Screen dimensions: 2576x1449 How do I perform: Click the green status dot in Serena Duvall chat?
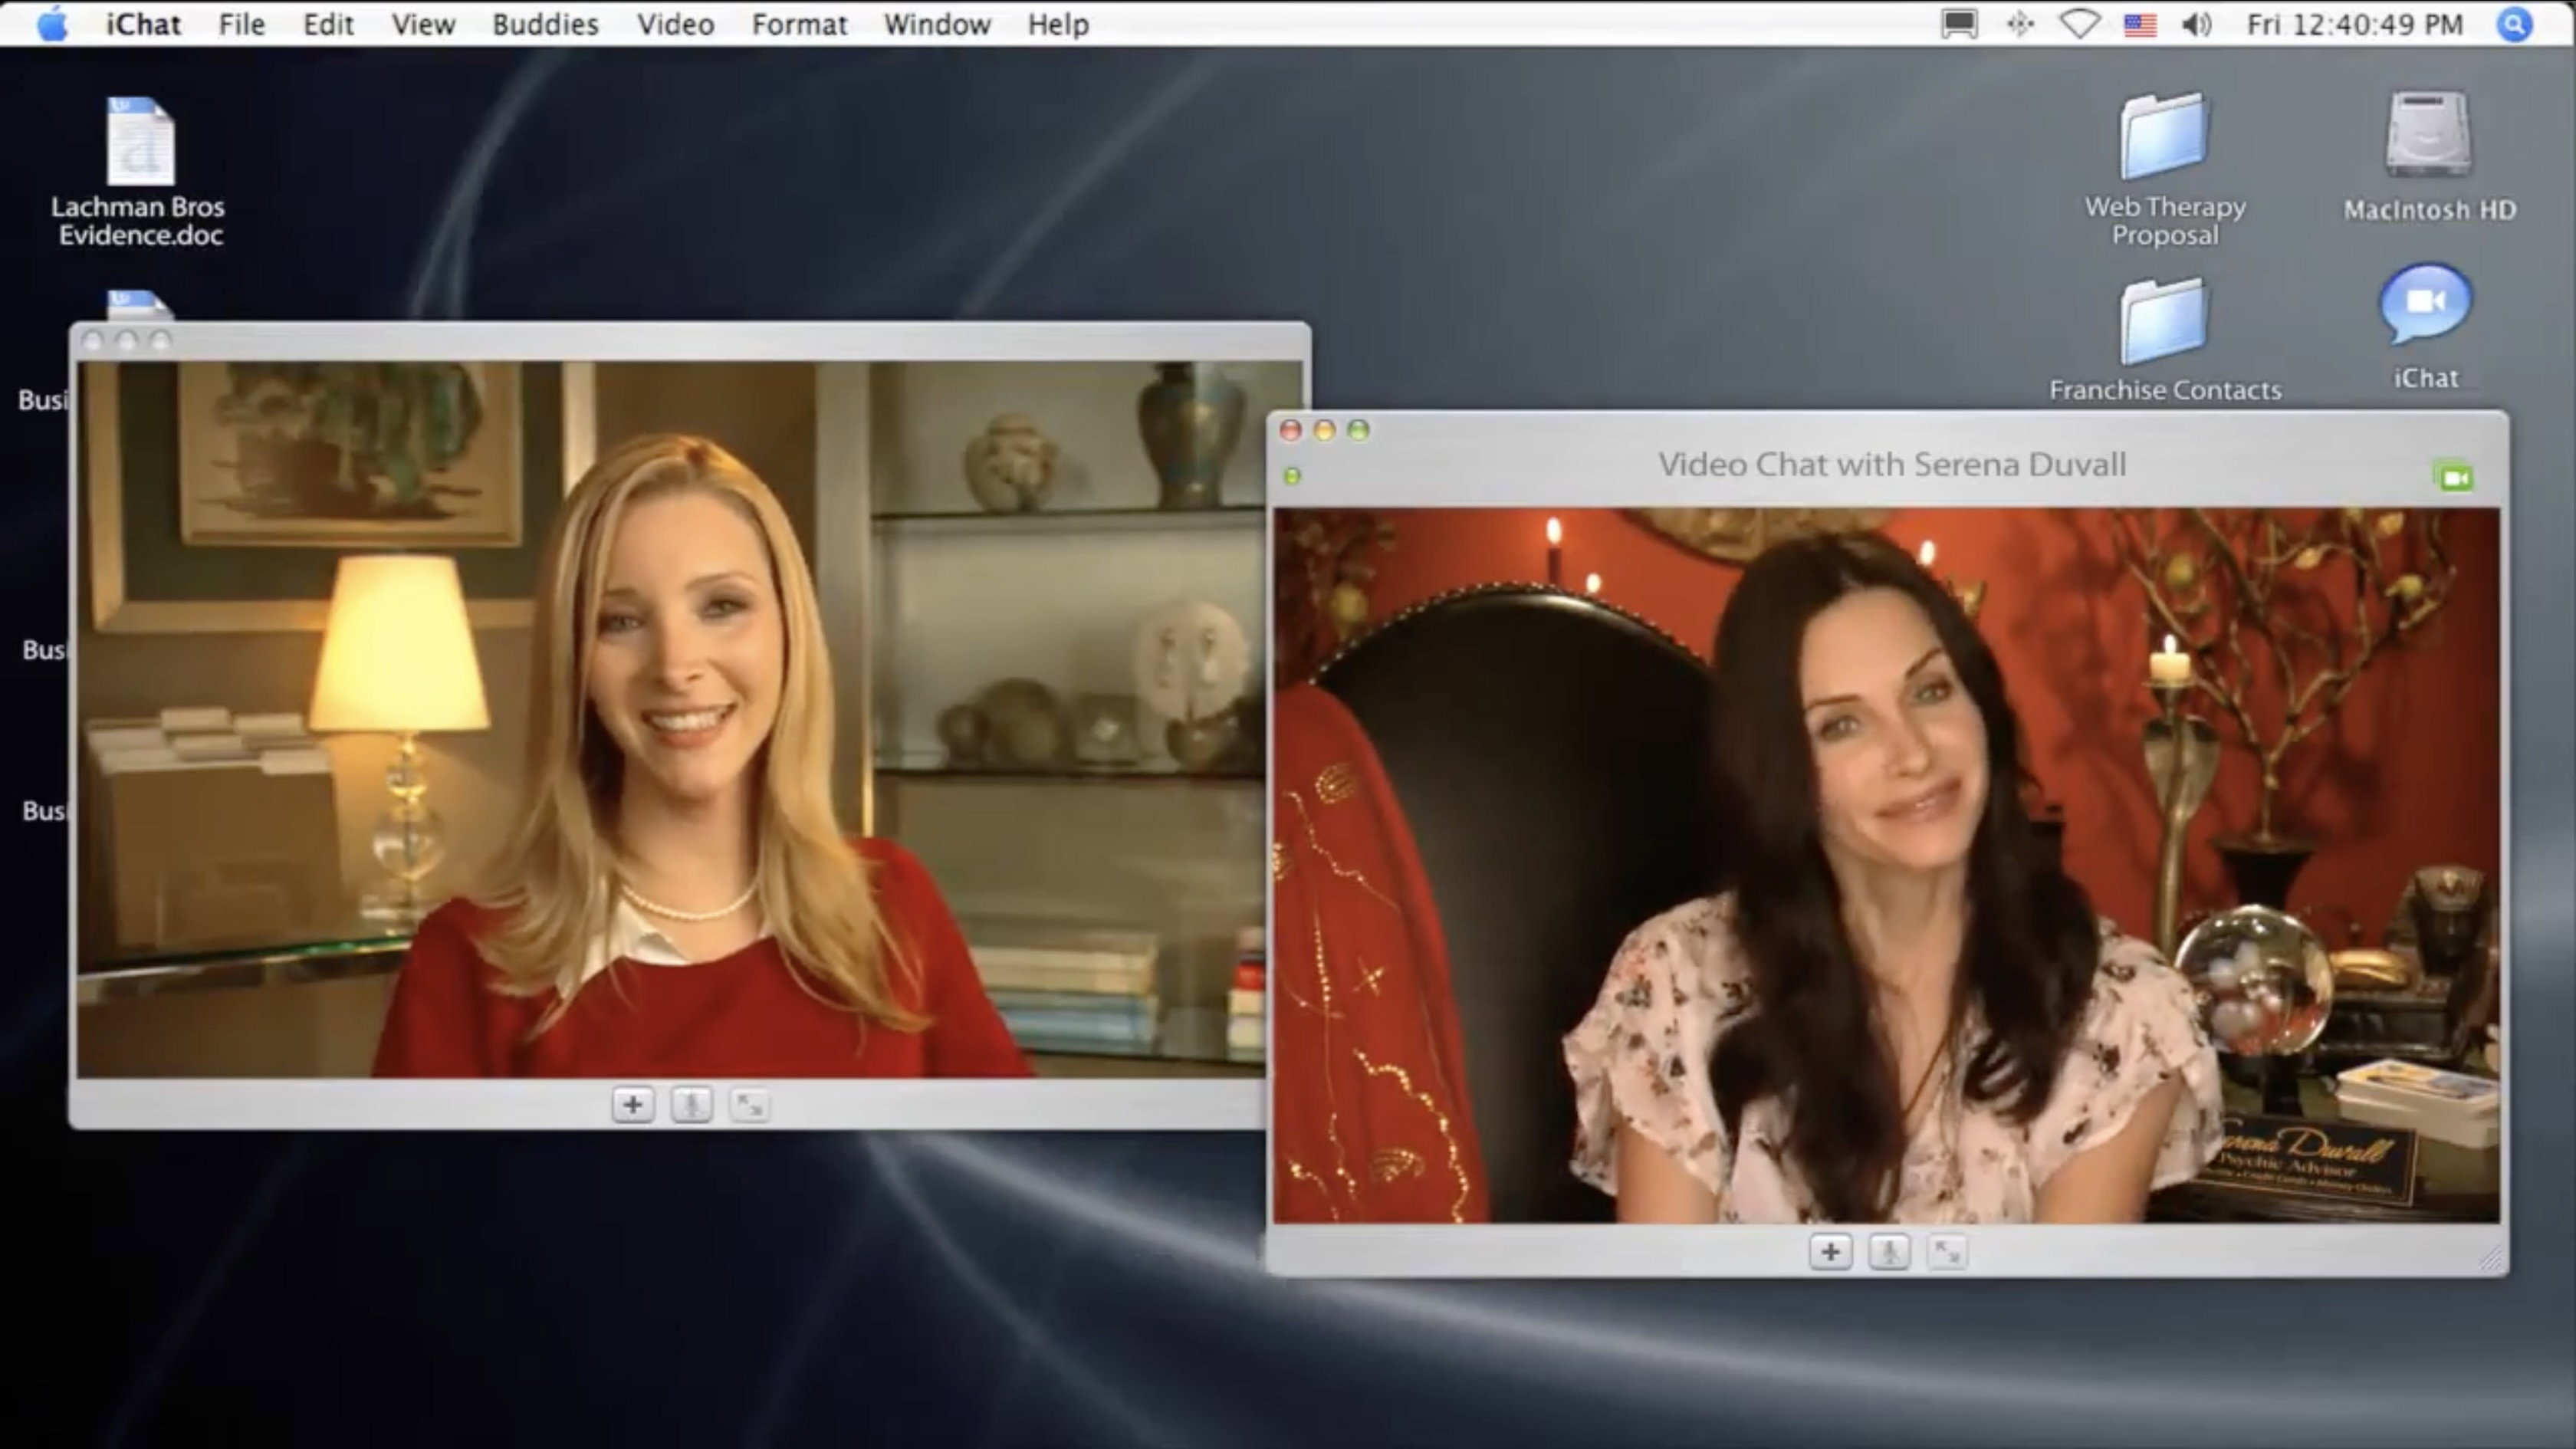pos(1292,476)
